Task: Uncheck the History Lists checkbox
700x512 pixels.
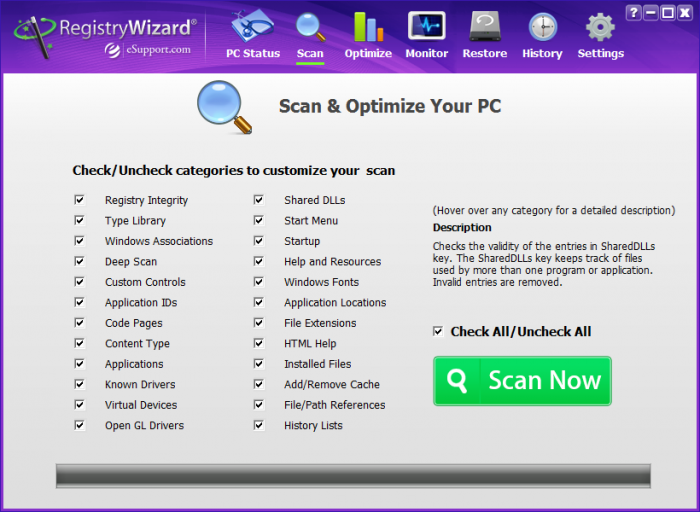Action: (259, 425)
